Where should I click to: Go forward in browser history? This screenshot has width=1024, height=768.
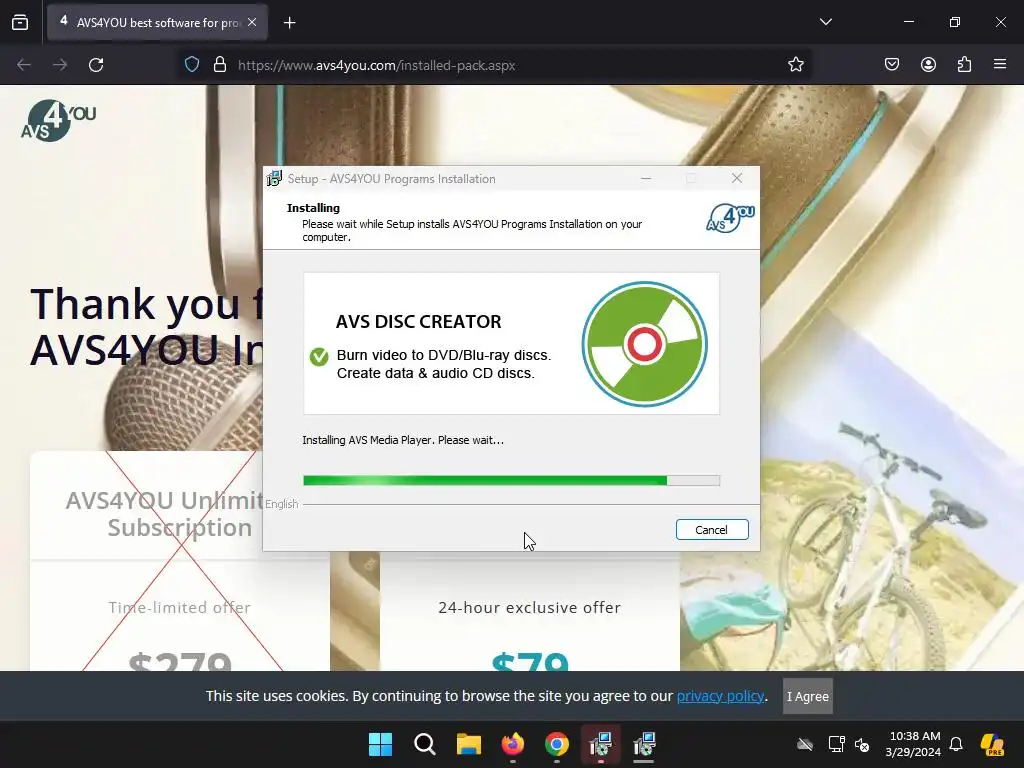60,65
